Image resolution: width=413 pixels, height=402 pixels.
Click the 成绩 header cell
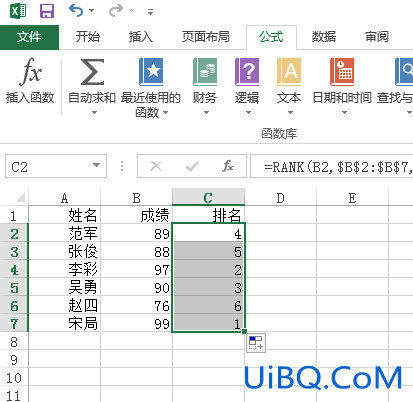point(136,215)
